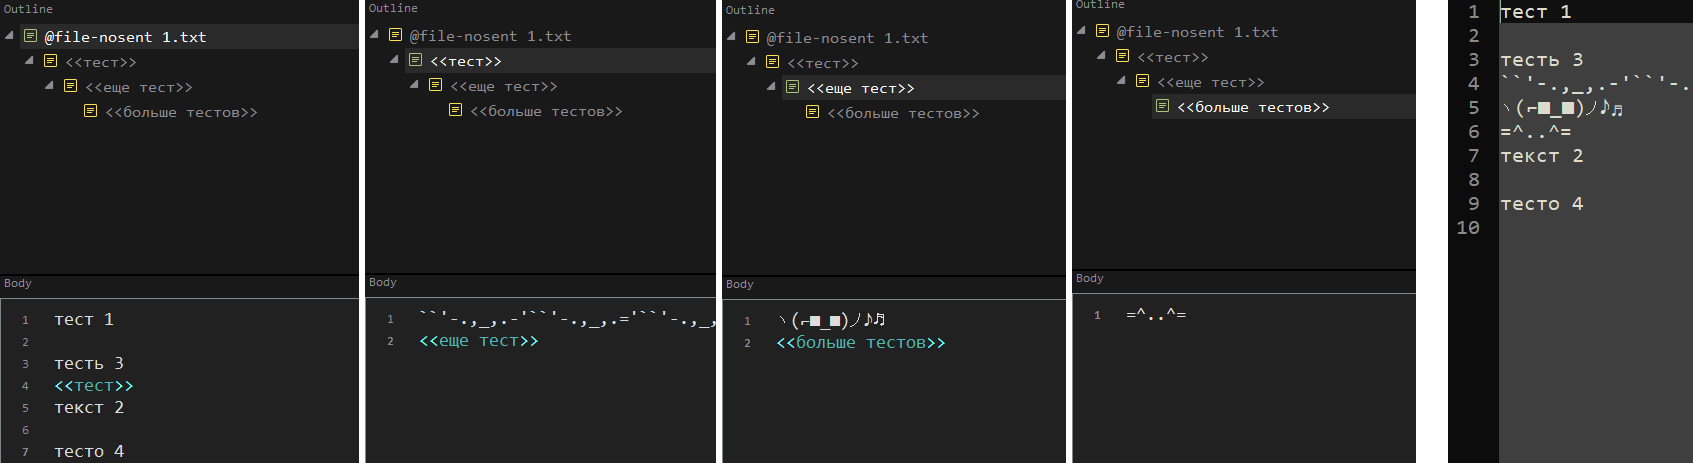Click the cyan <<тест>> reference in the leftmost body

point(93,385)
